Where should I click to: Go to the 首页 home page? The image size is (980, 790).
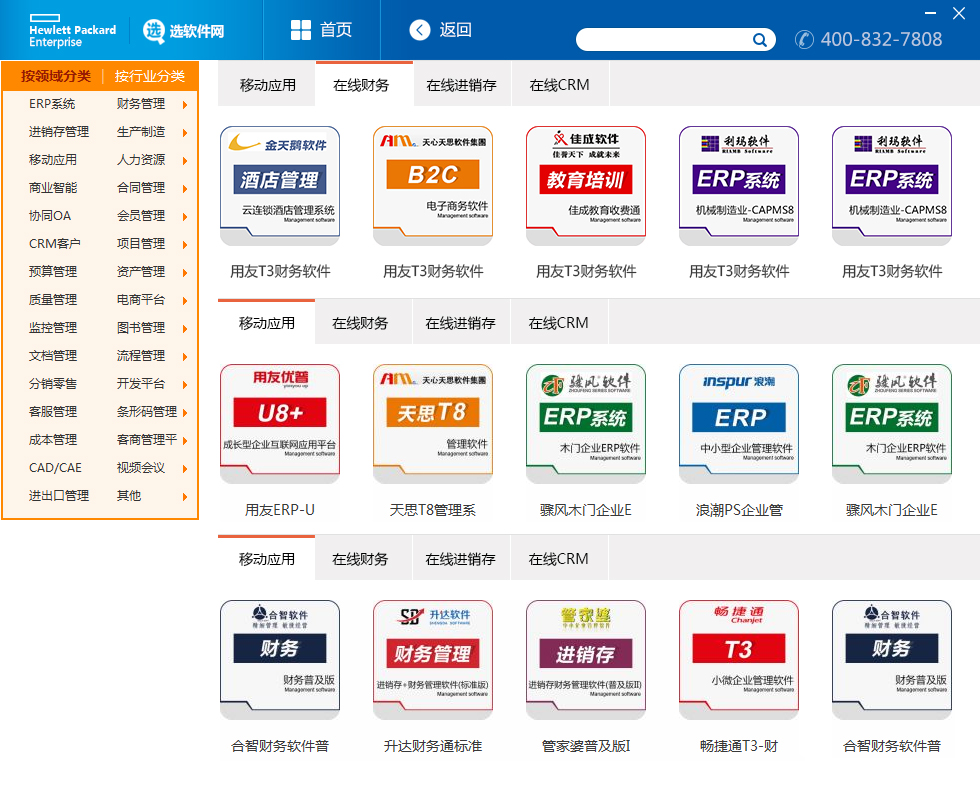[x=321, y=29]
